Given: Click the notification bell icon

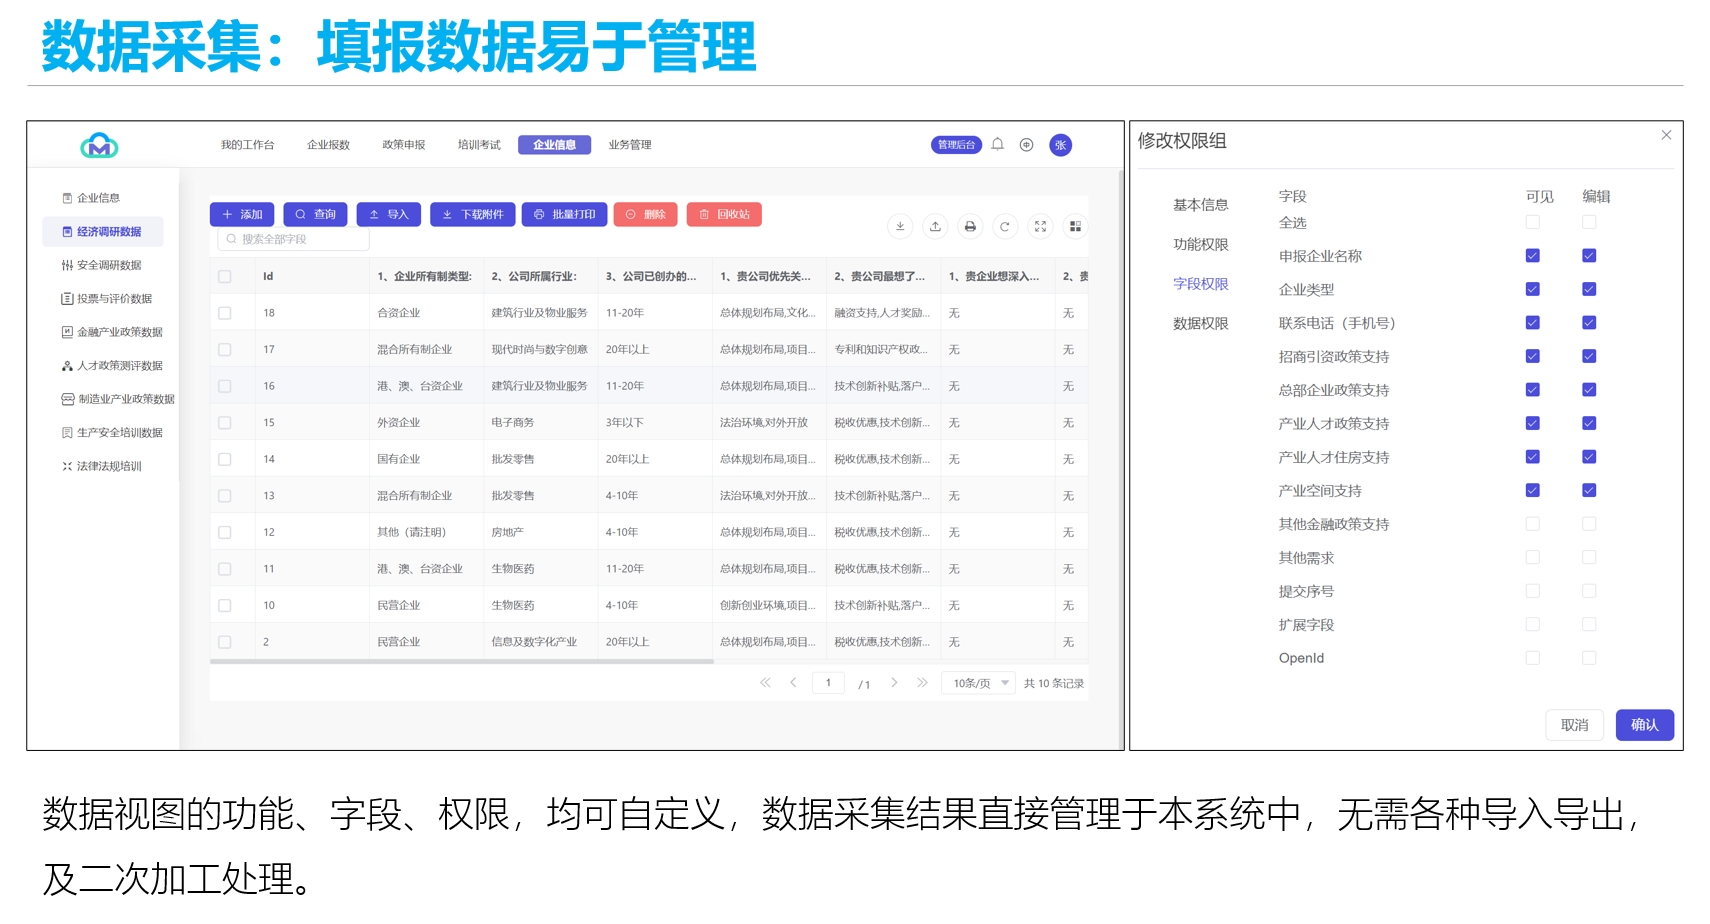Looking at the screenshot, I should point(997,145).
